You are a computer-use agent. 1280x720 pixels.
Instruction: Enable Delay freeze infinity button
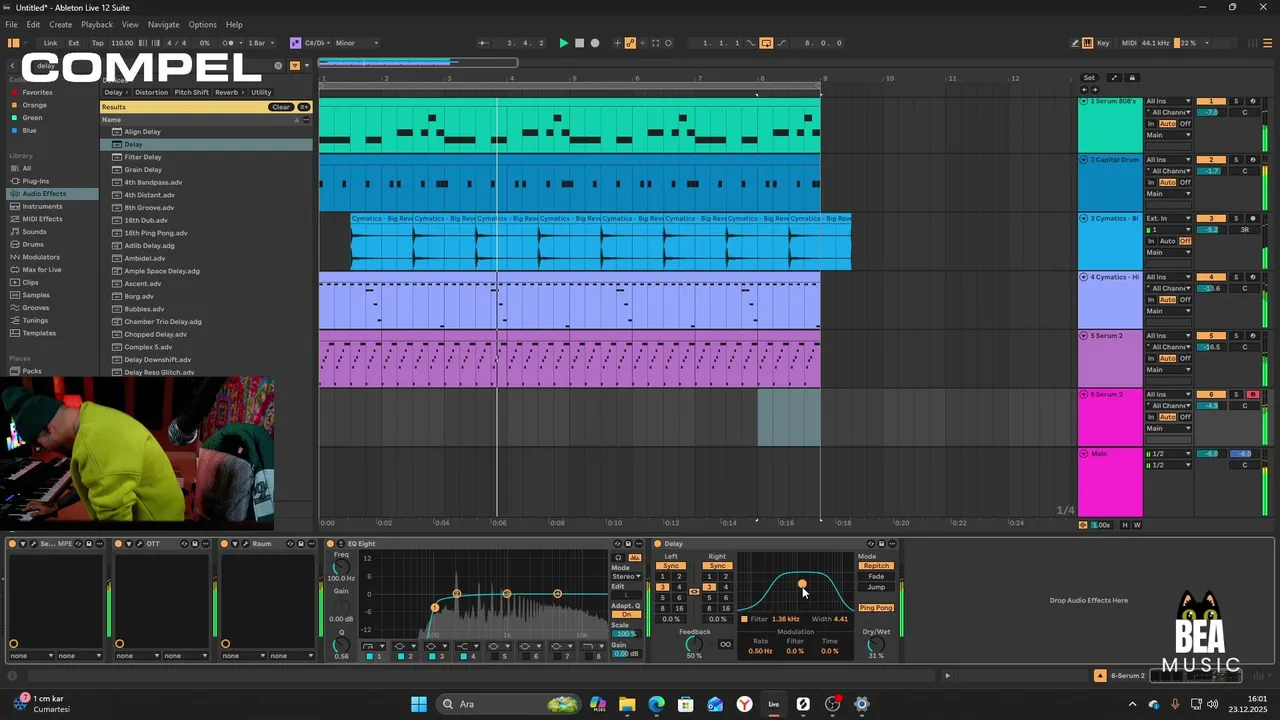pyautogui.click(x=725, y=644)
